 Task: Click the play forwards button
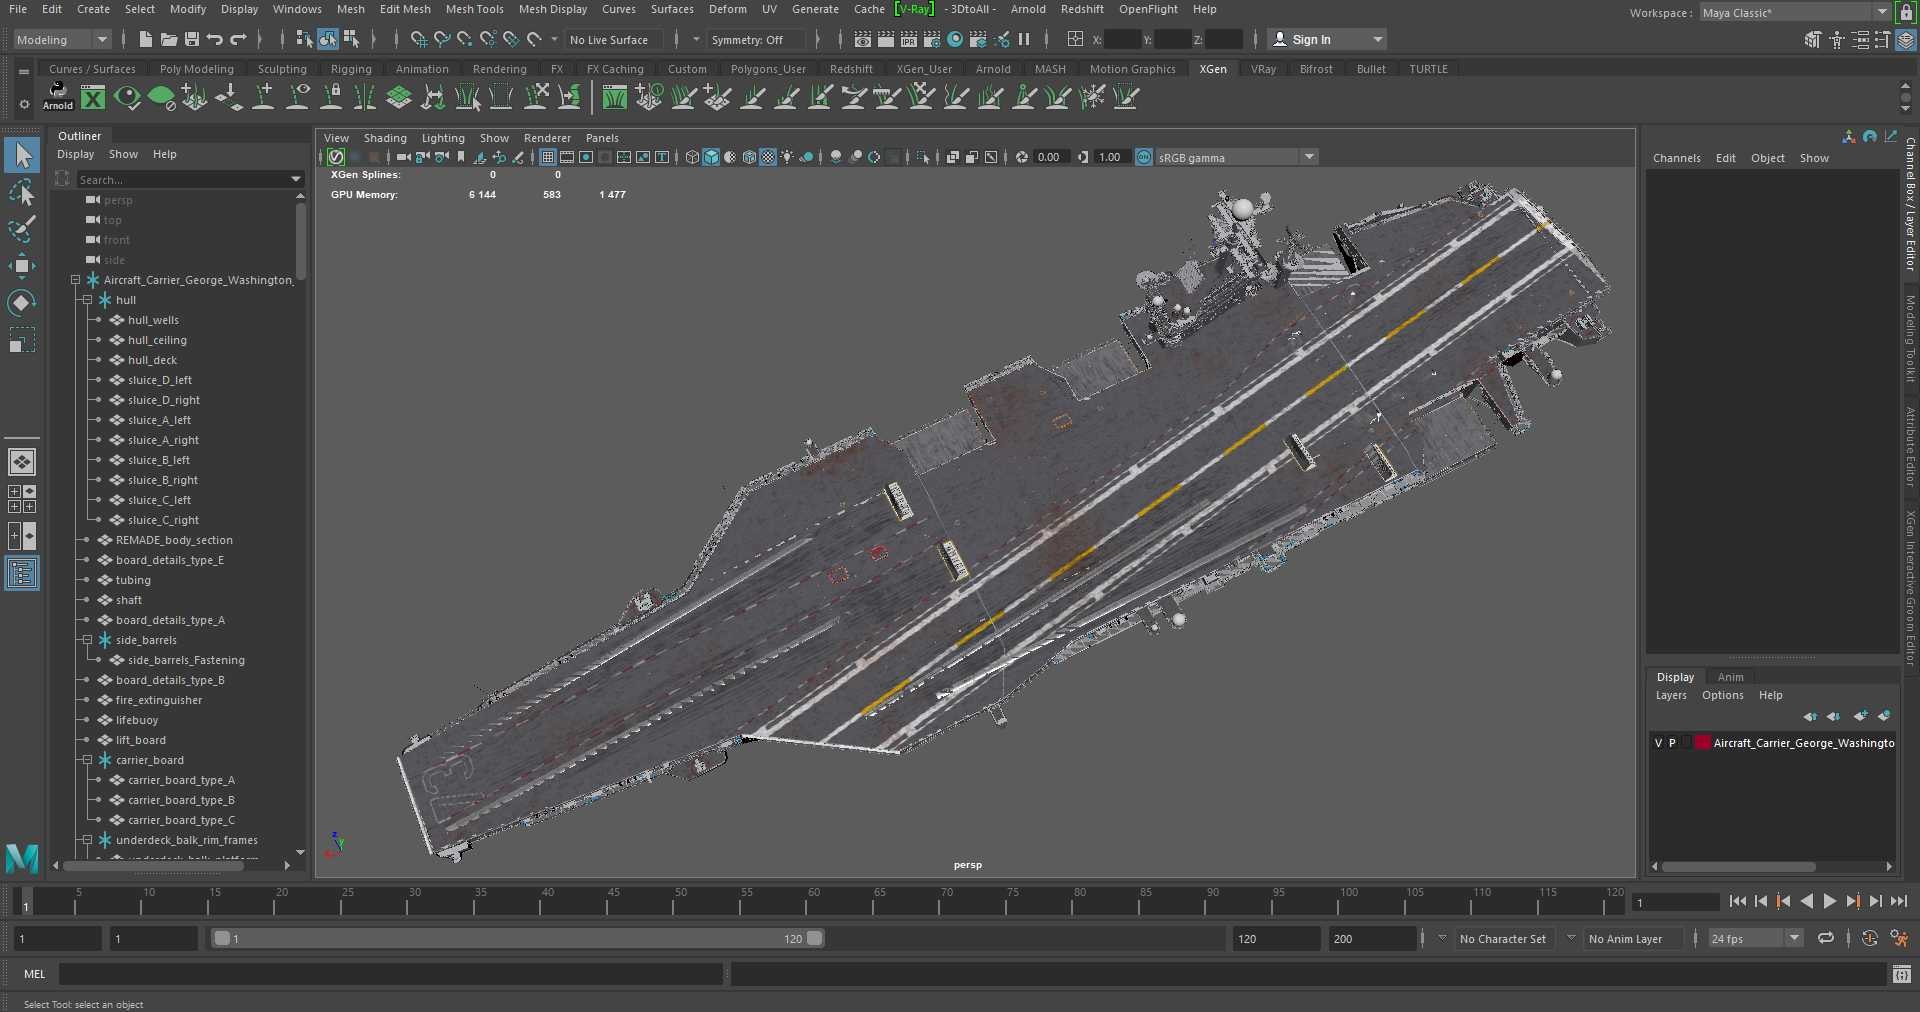click(1829, 901)
